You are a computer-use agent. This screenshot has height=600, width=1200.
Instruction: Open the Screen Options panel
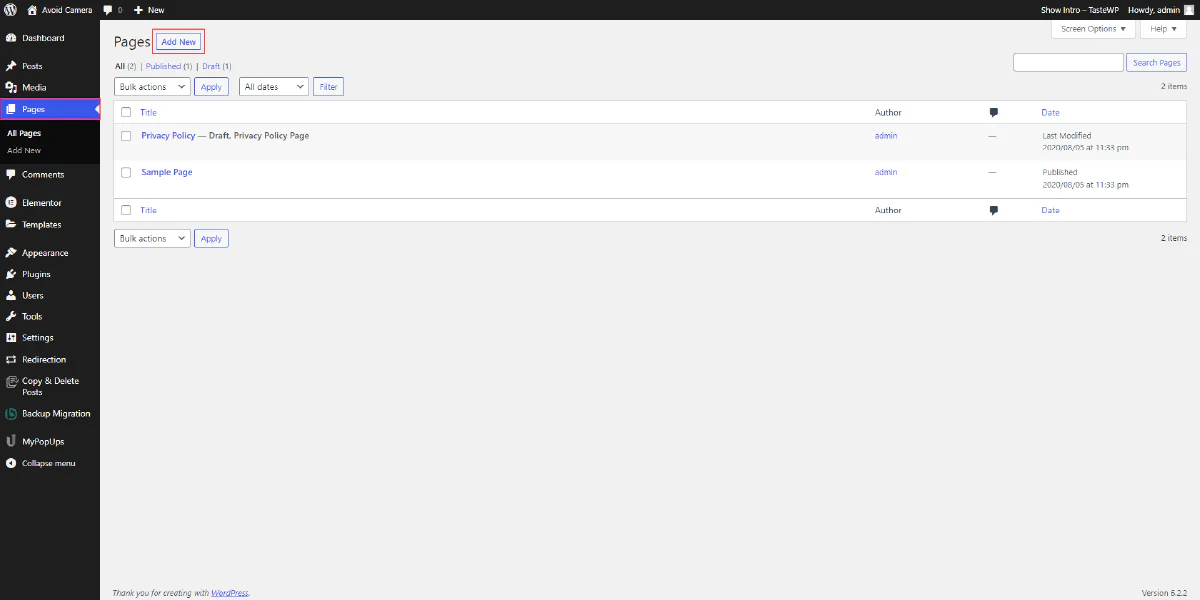(1092, 28)
